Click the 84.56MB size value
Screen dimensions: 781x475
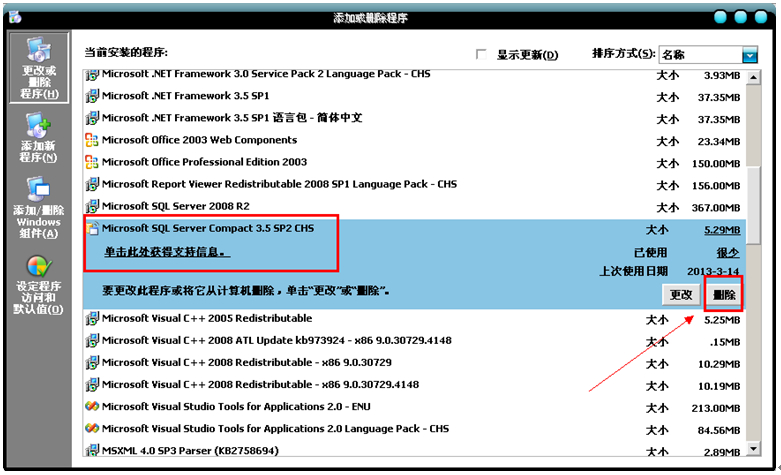tap(719, 430)
